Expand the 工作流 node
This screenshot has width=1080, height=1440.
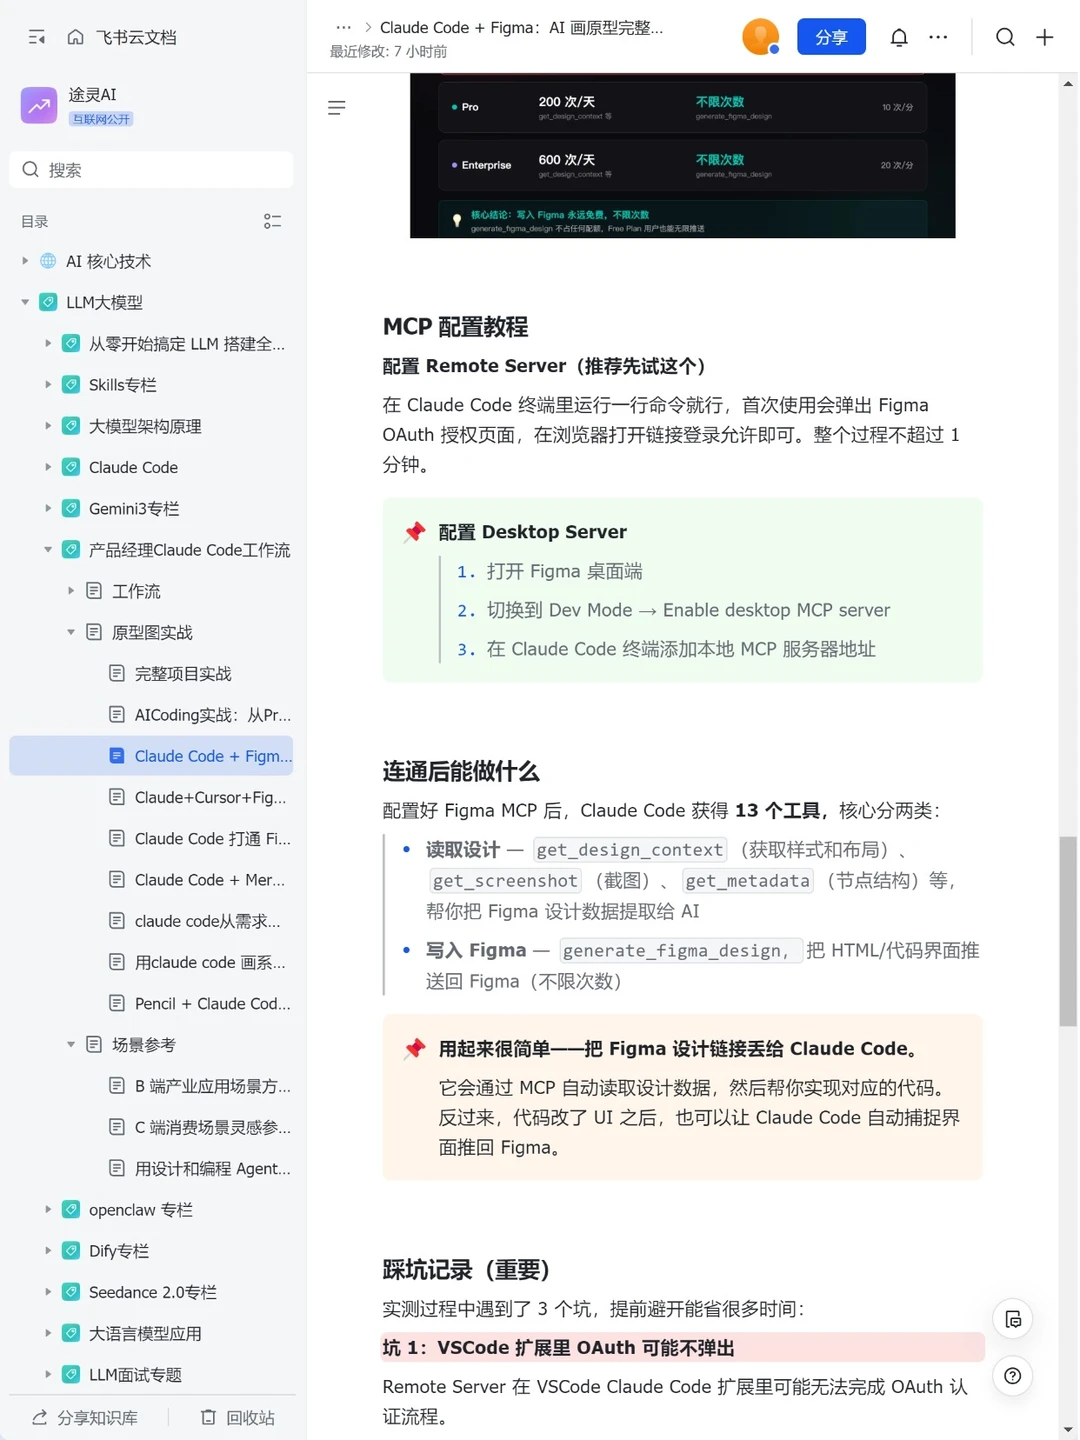coord(71,591)
